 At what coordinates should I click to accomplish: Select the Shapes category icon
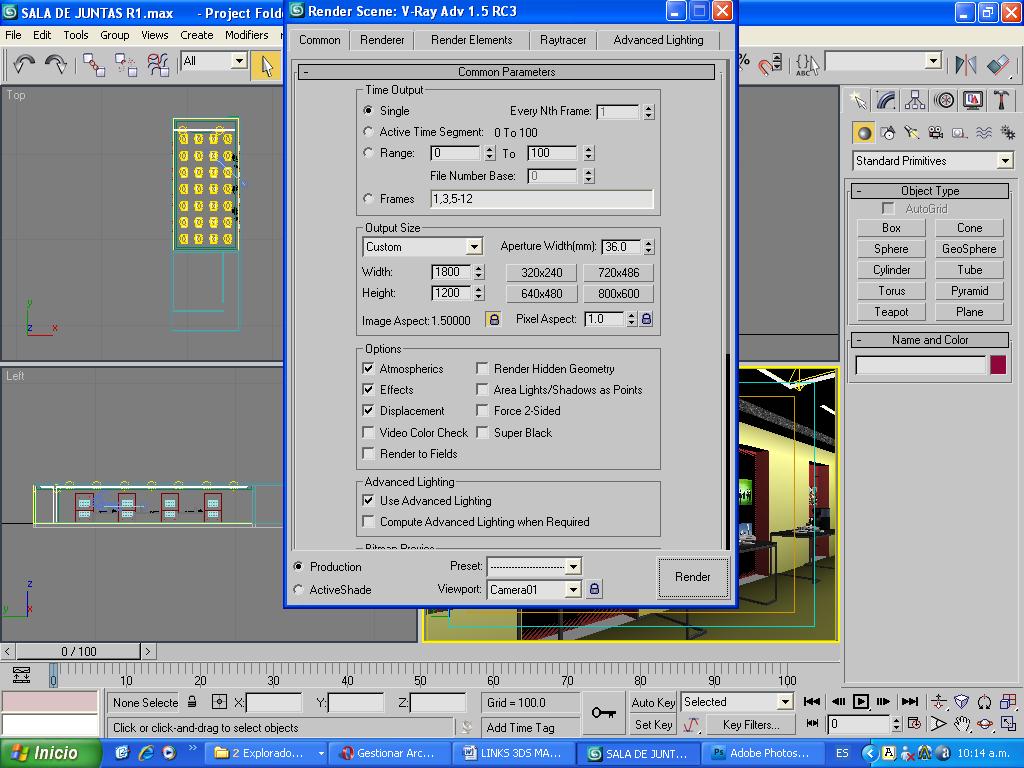tap(888, 133)
